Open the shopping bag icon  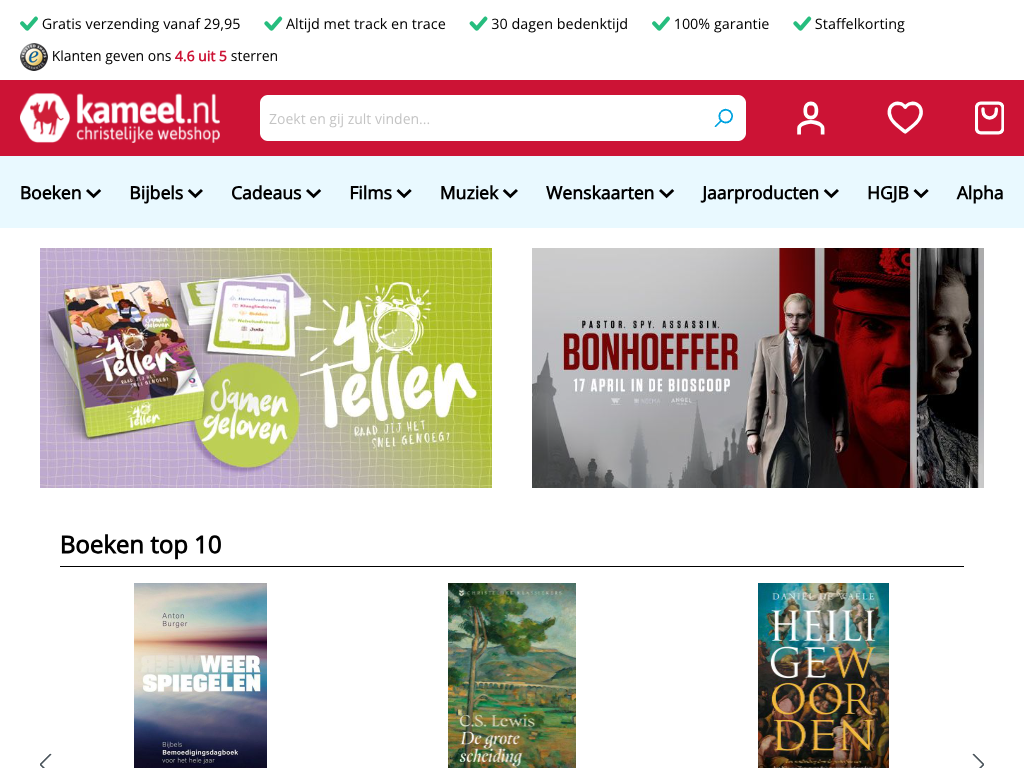[989, 118]
